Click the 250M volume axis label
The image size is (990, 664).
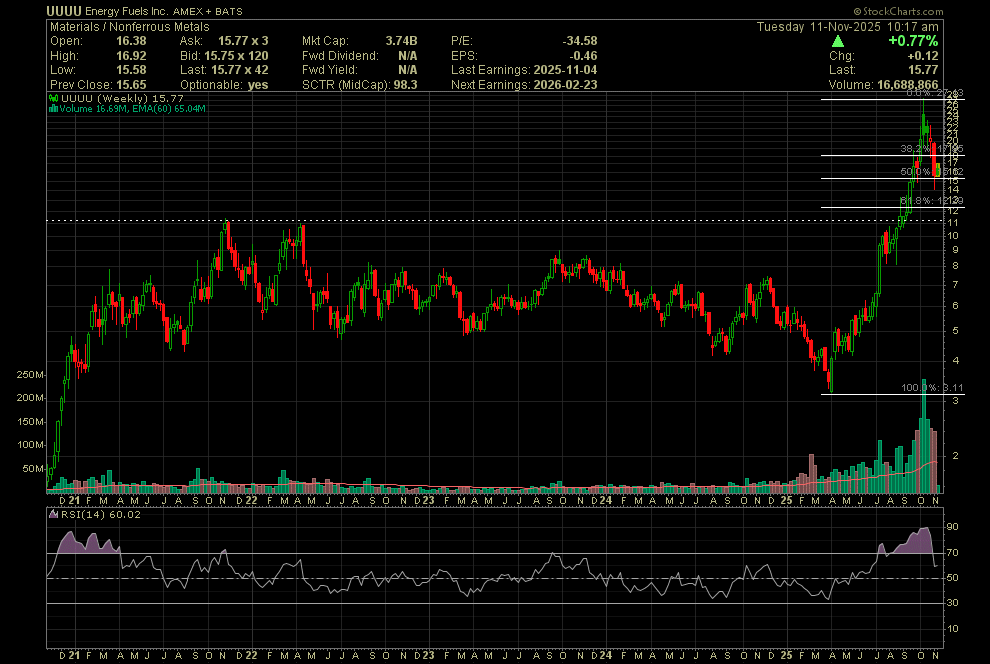tap(30, 375)
